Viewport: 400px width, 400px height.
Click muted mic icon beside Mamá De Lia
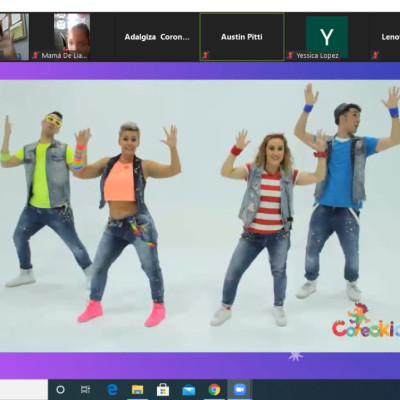35,55
